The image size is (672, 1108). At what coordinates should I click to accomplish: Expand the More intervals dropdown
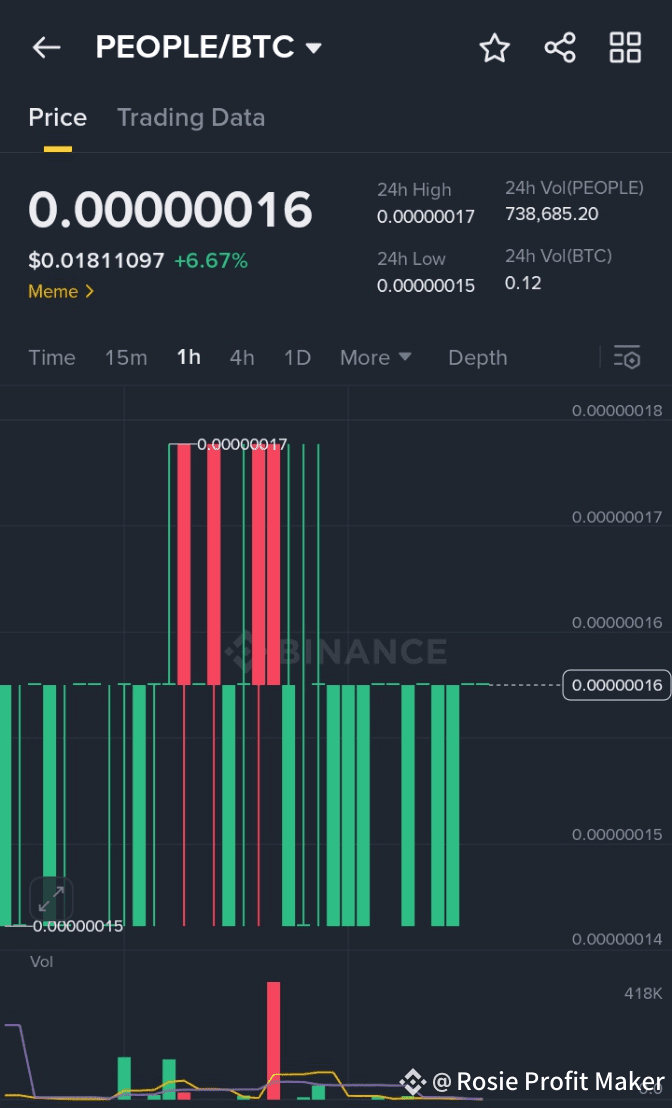(x=375, y=358)
